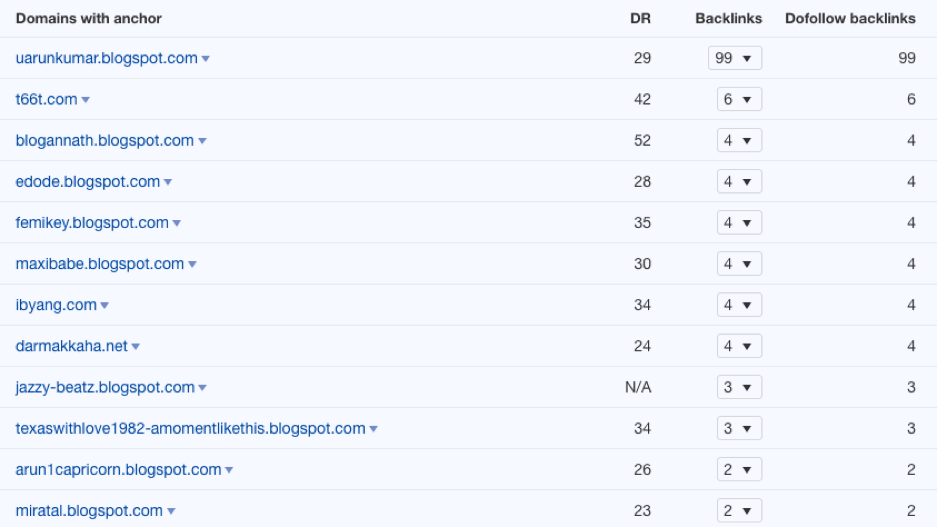Viewport: 937px width, 527px height.
Task: Expand the arrow beside blogannath.blogspot.com
Action: click(202, 141)
